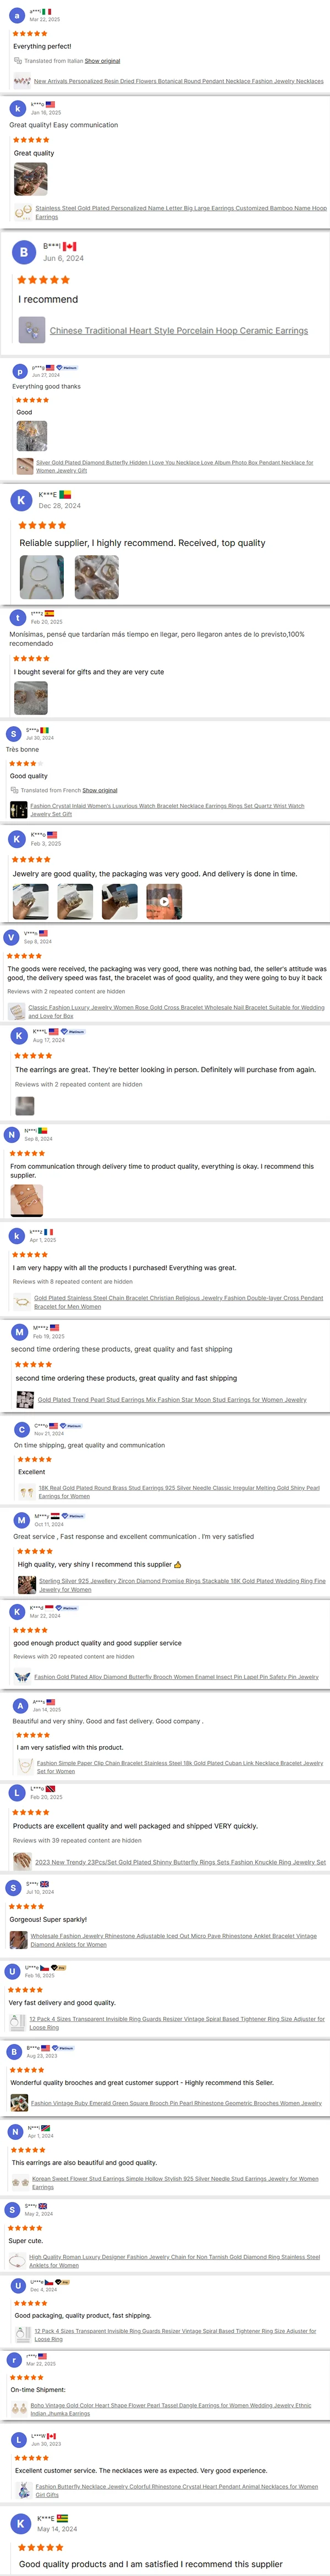This screenshot has width=330, height=2576.
Task: Expand the 20 repeated hidden reviews notice
Action: (73, 1656)
